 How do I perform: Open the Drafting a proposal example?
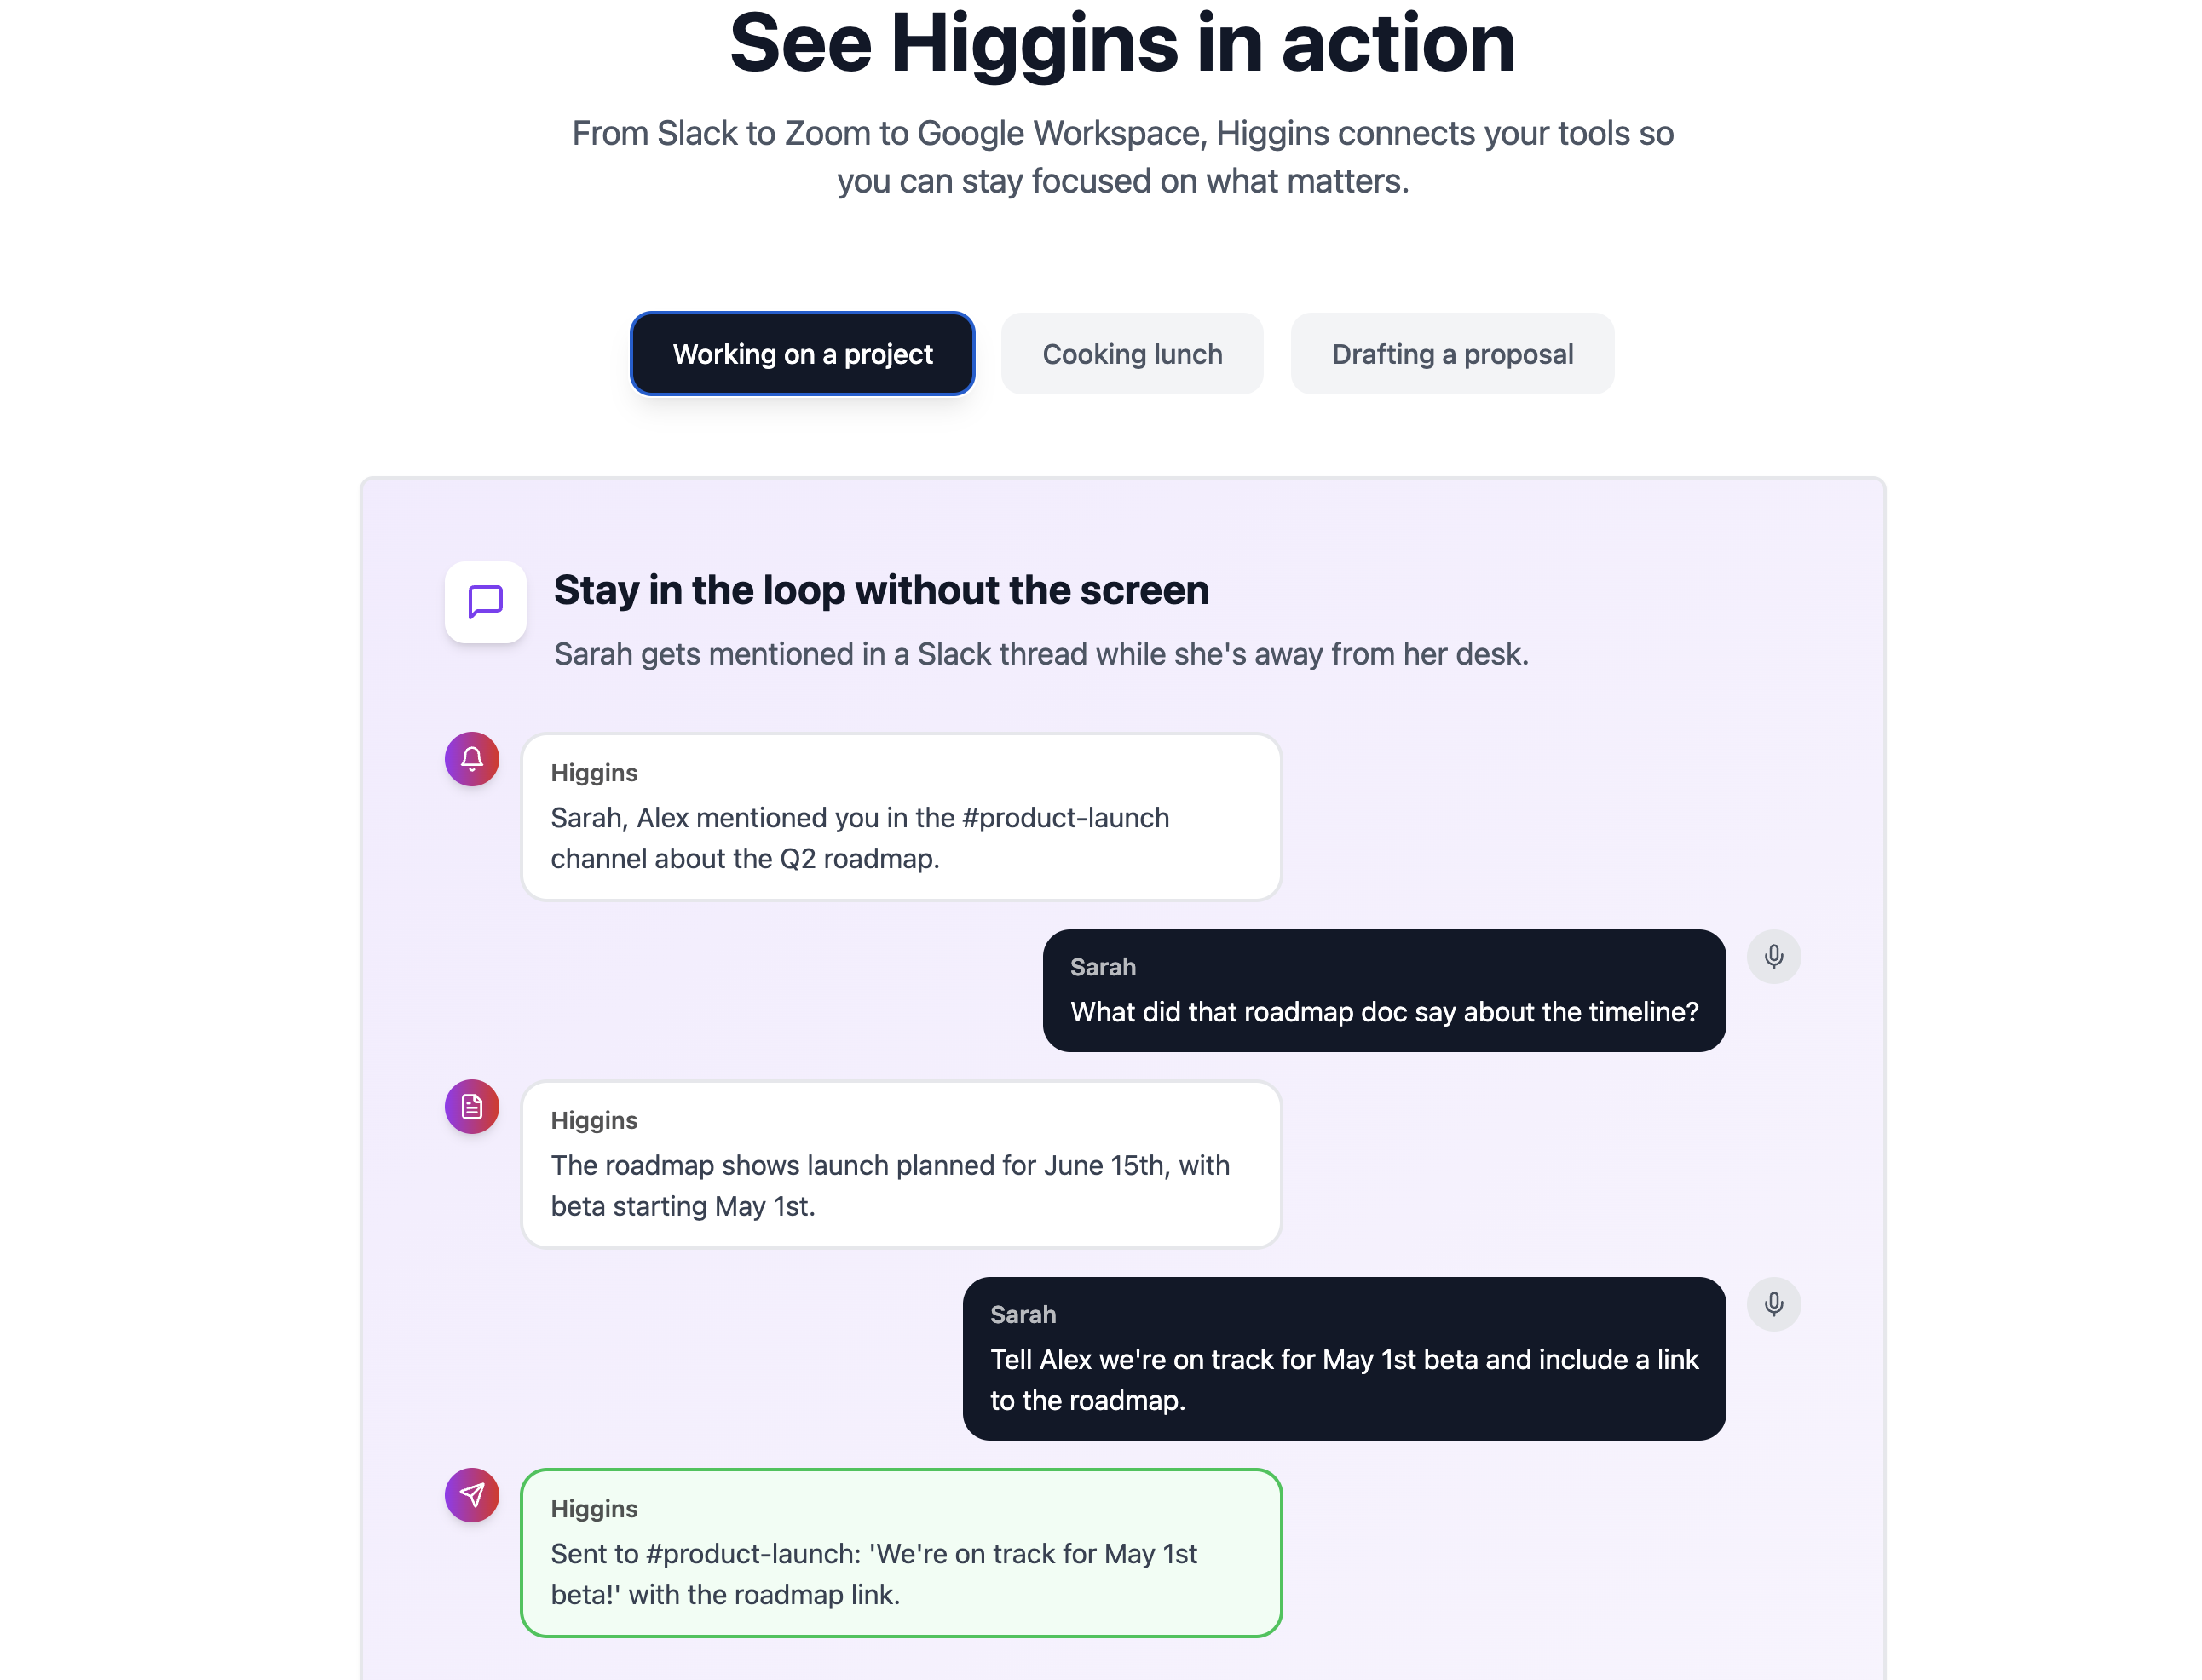1452,353
